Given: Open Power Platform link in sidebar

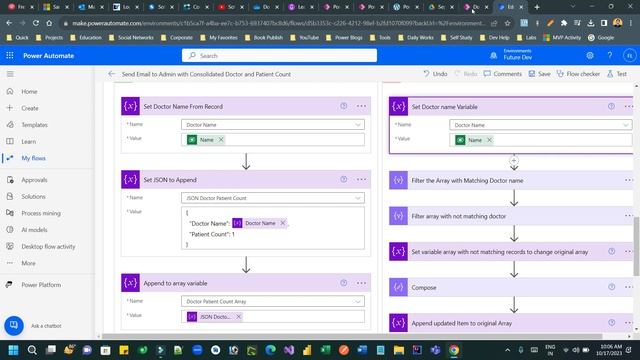Looking at the screenshot, I should [x=41, y=285].
